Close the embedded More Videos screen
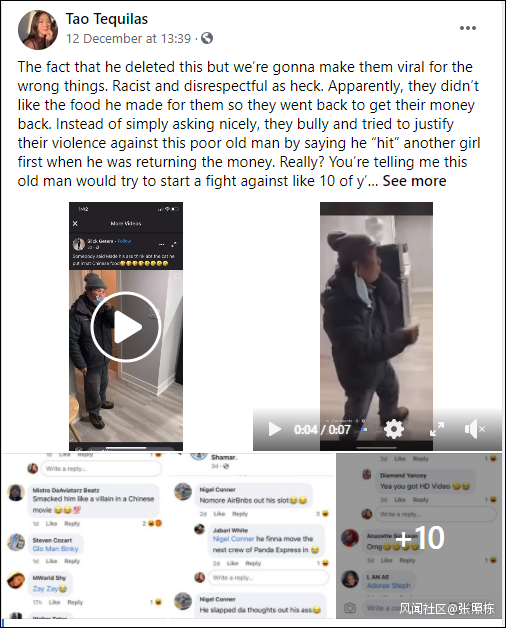506x628 pixels. pos(75,223)
